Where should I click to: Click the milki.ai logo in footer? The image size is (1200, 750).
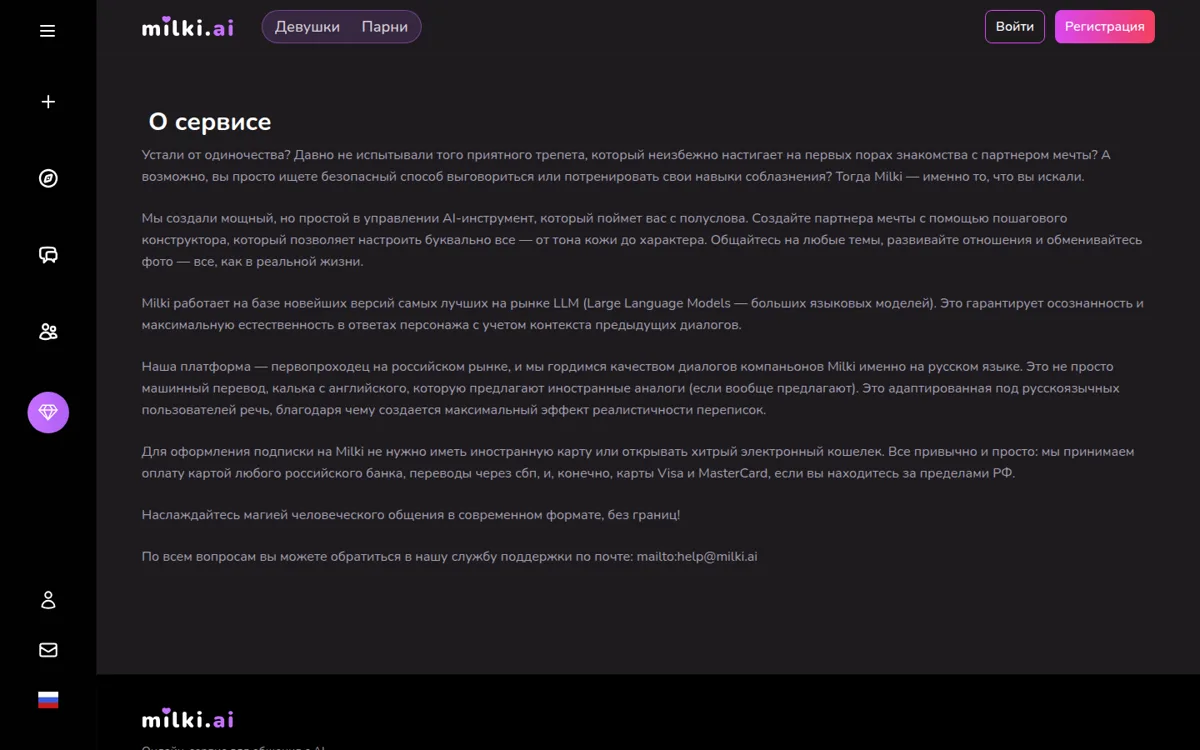pyautogui.click(x=188, y=719)
